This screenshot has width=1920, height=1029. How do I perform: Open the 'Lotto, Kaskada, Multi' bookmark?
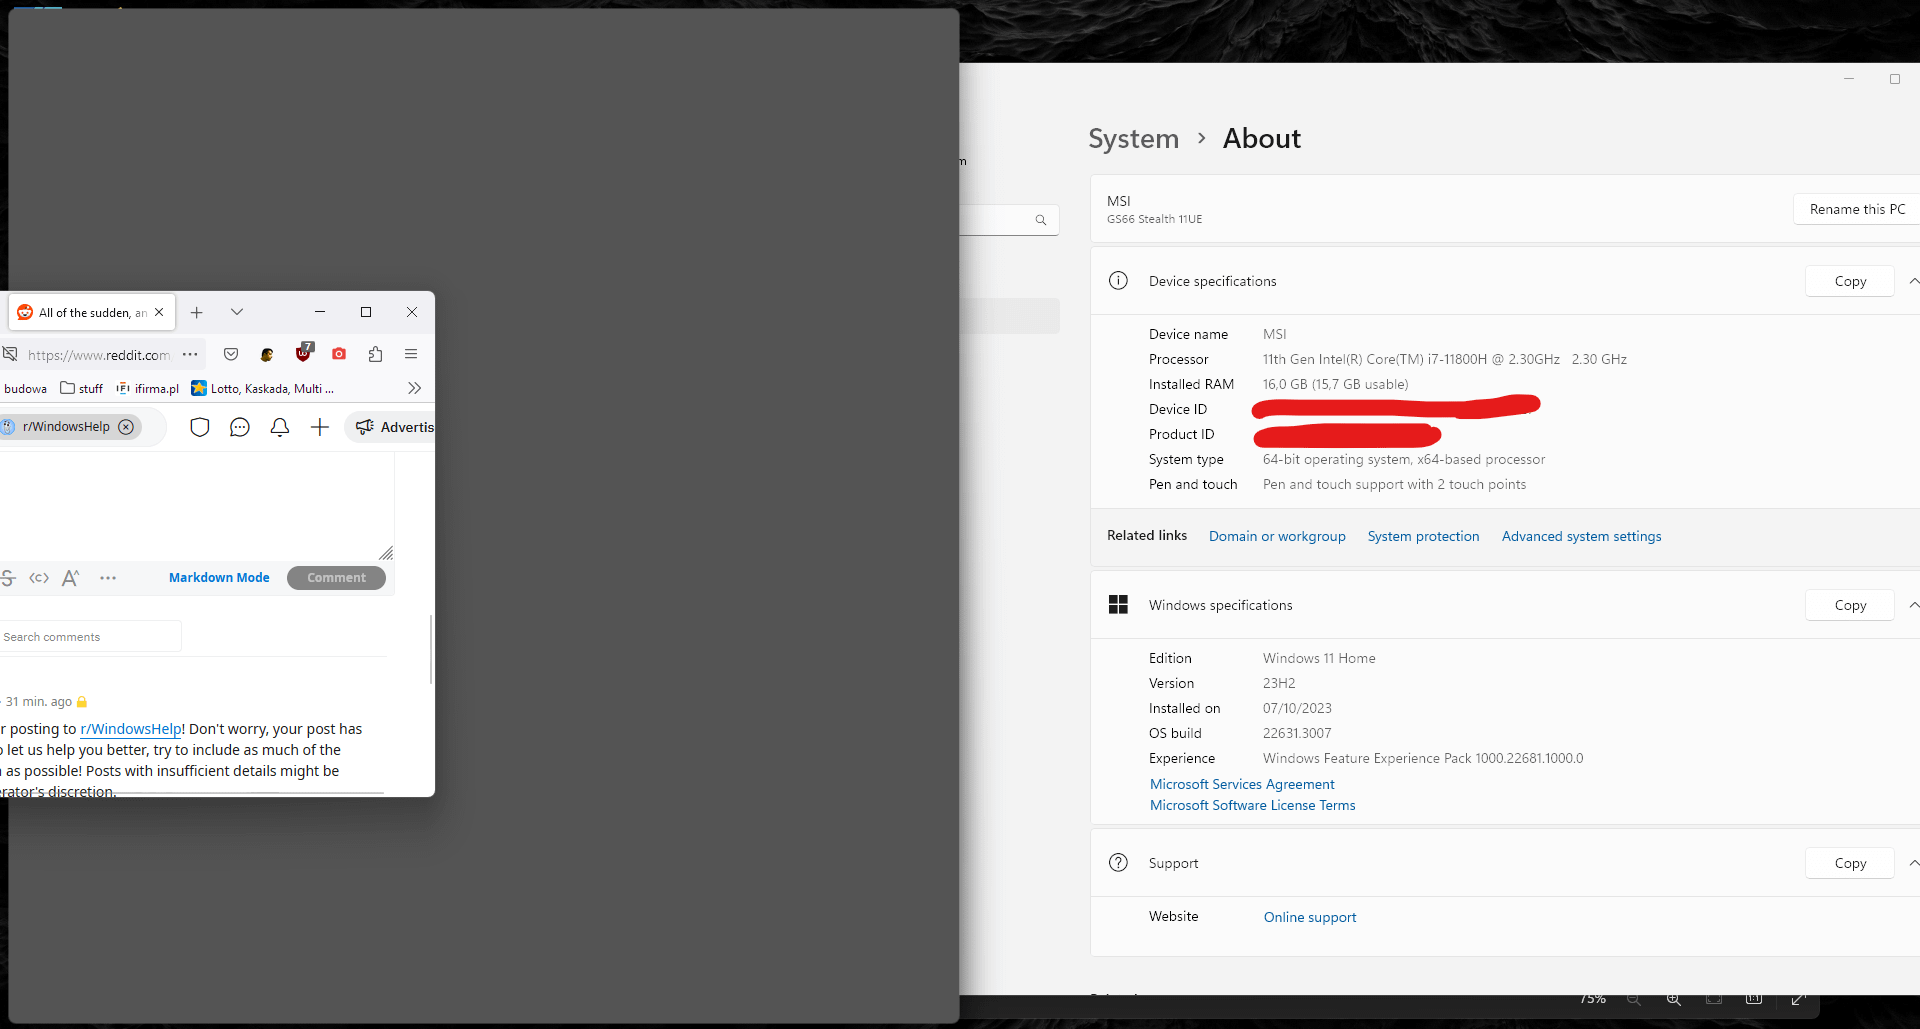tap(263, 389)
